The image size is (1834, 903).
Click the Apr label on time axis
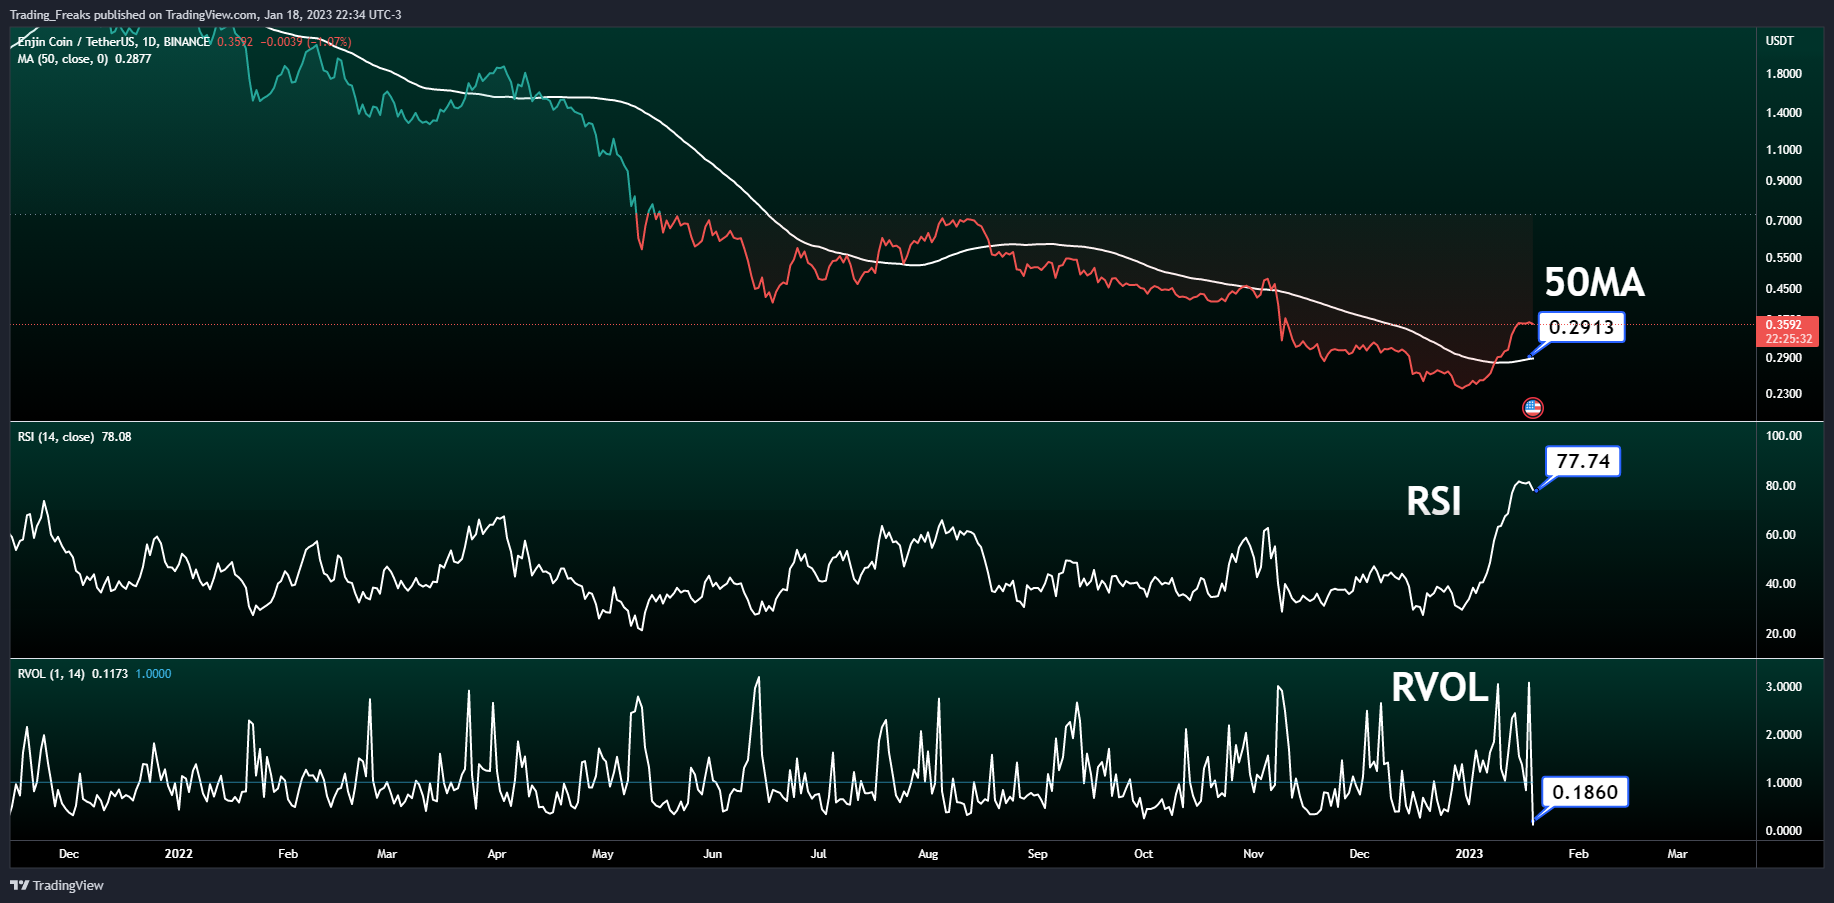click(x=497, y=854)
